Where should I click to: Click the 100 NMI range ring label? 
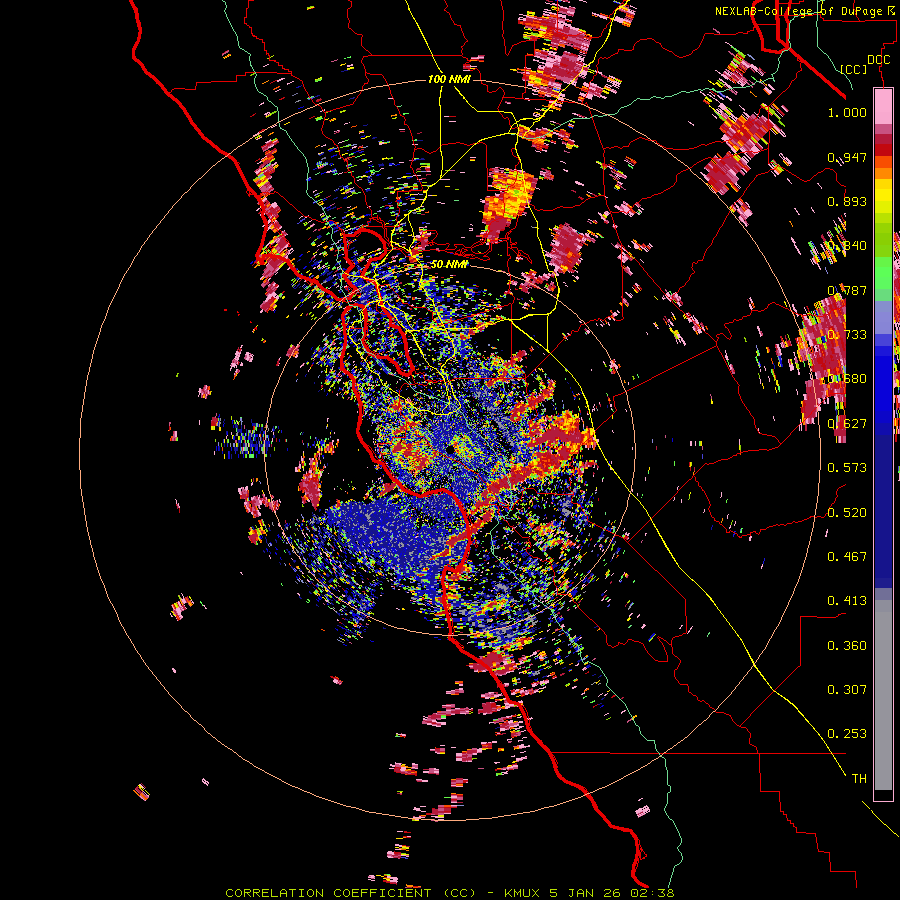point(449,79)
